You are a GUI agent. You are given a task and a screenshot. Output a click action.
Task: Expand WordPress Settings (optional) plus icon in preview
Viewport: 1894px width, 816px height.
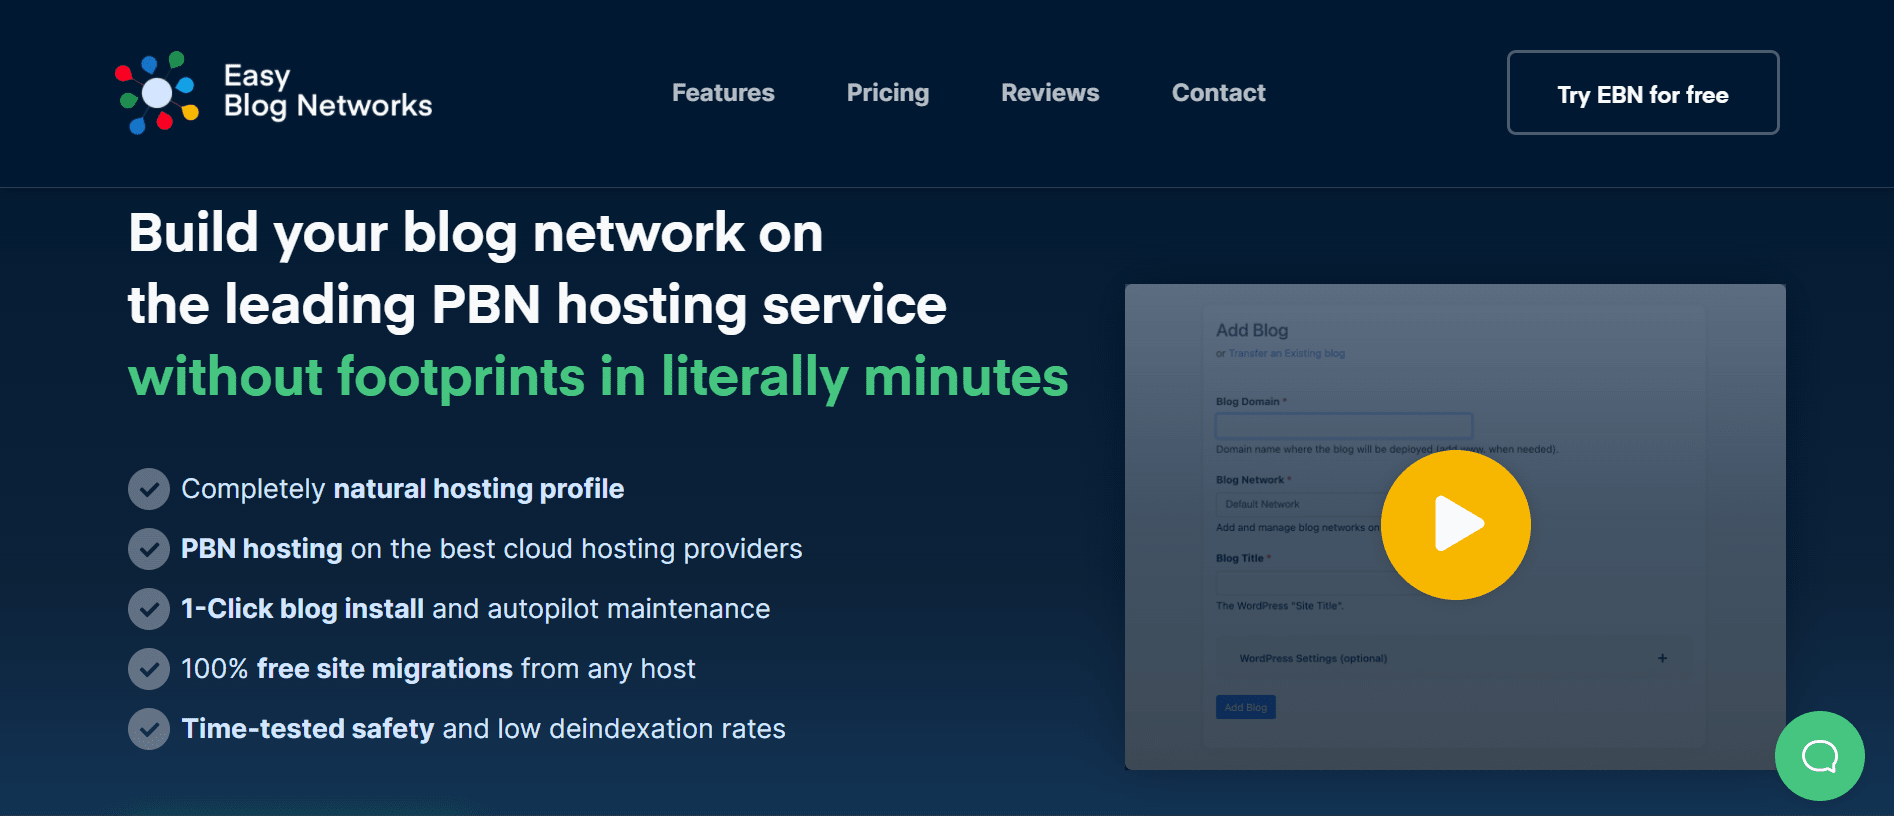click(x=1662, y=658)
